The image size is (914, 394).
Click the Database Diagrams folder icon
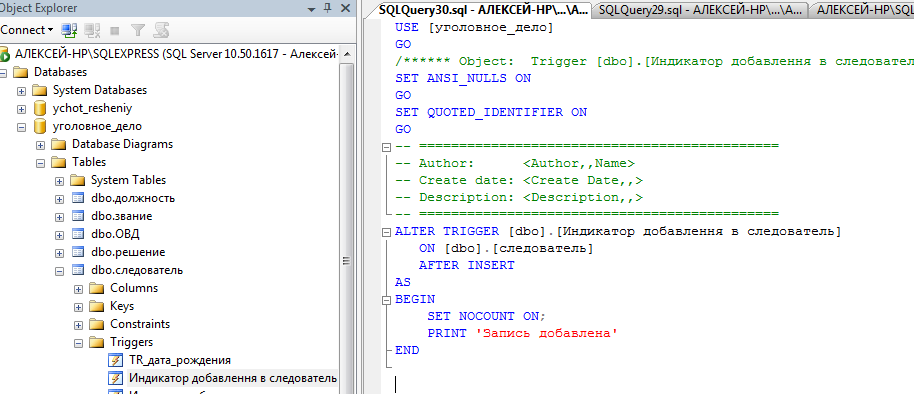click(58, 144)
